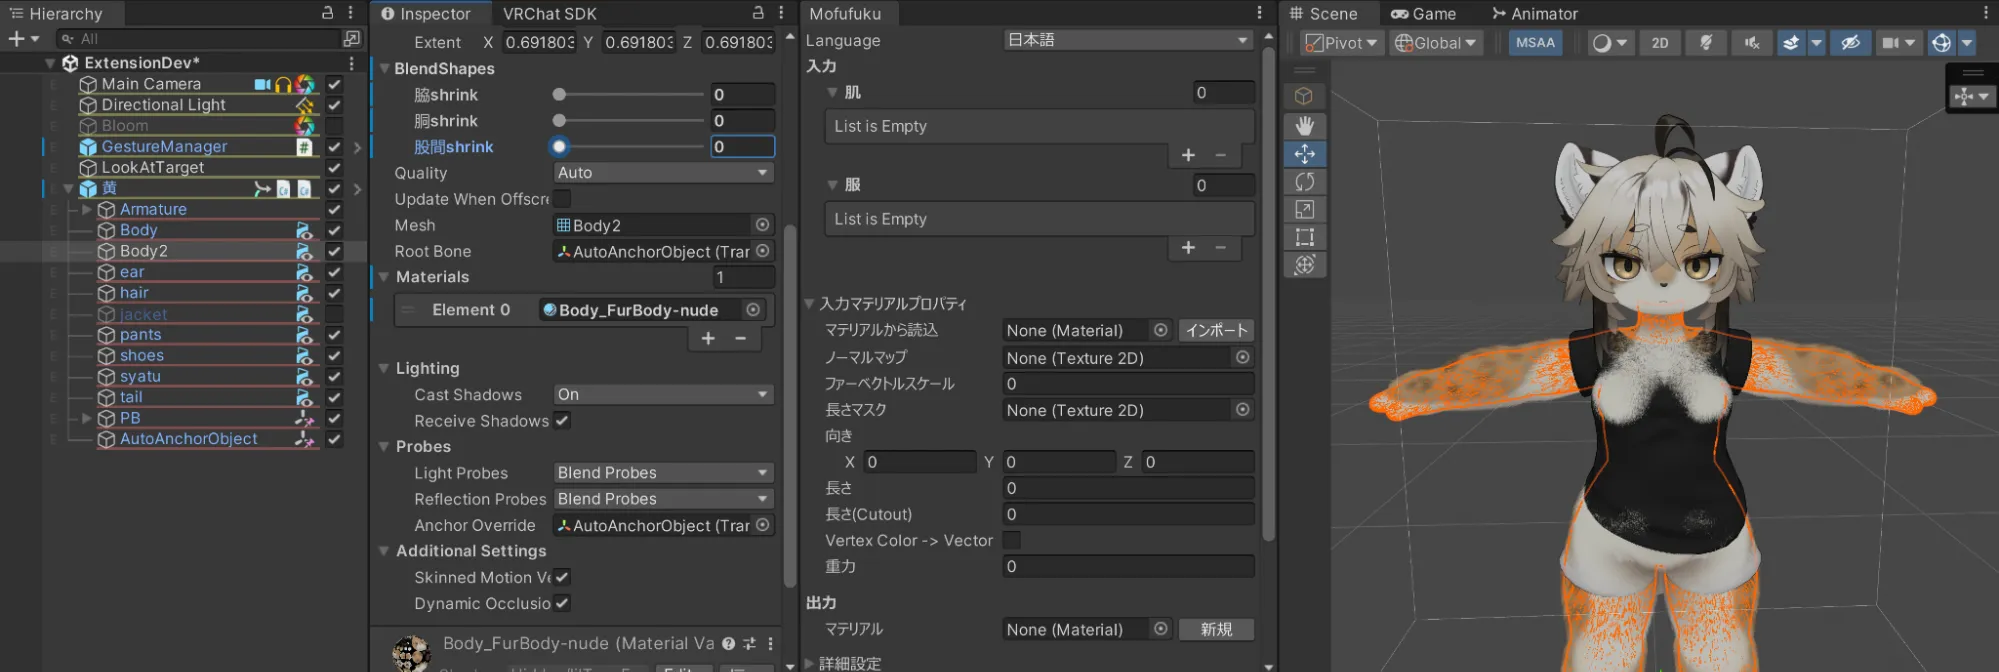Uncheck Receive Shadows checkbox
The width and height of the screenshot is (1999, 672).
(562, 421)
